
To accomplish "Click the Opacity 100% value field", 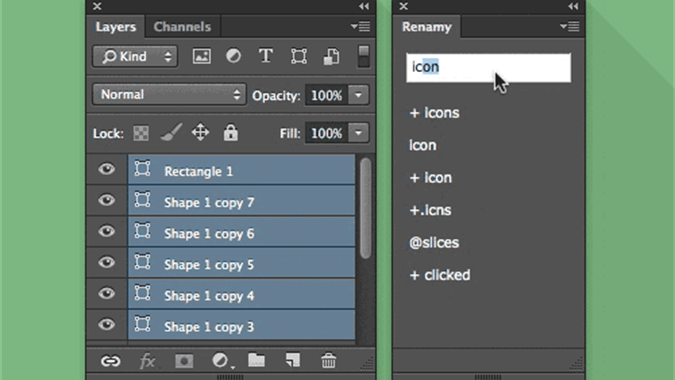I will pyautogui.click(x=326, y=95).
